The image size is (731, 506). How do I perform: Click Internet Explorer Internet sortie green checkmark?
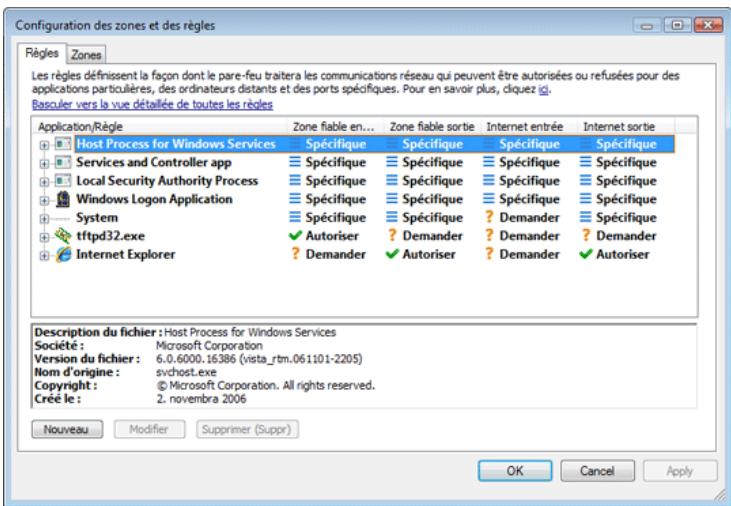click(586, 254)
